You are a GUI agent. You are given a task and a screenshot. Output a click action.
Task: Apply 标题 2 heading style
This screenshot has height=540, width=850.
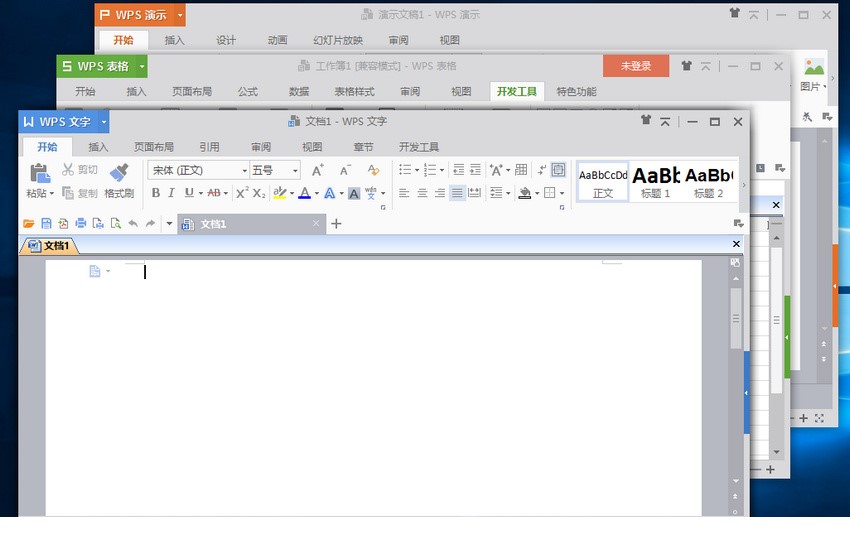tap(709, 182)
